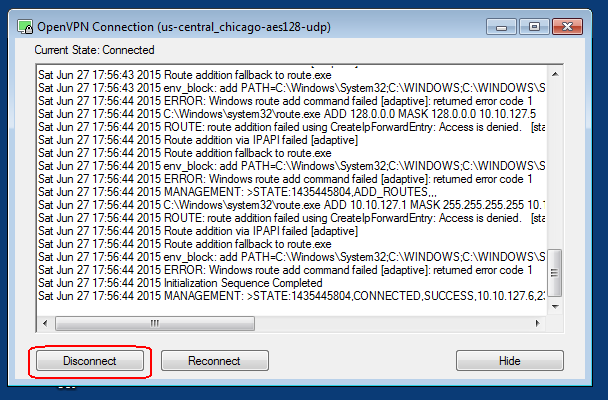Click the vertical scrollbar thumb of the log
Image resolution: width=608 pixels, height=400 pixels.
tap(555, 273)
